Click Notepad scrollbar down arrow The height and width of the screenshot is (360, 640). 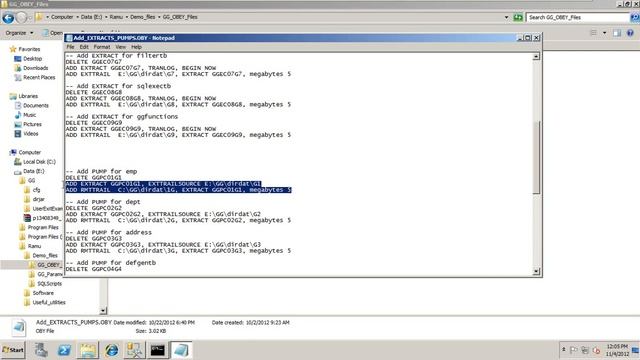click(536, 271)
